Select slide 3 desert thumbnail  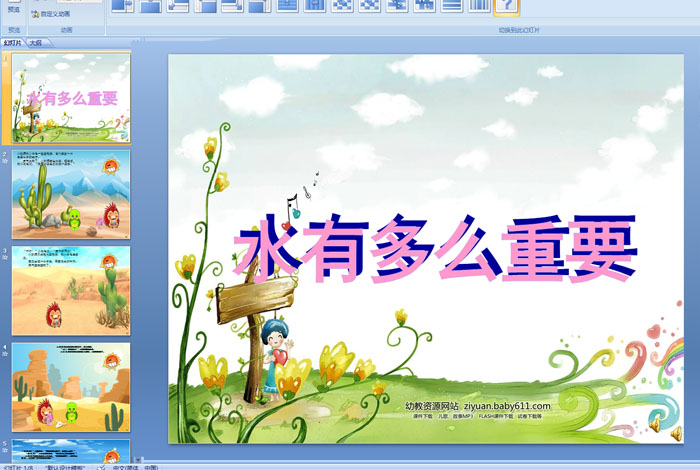71,291
